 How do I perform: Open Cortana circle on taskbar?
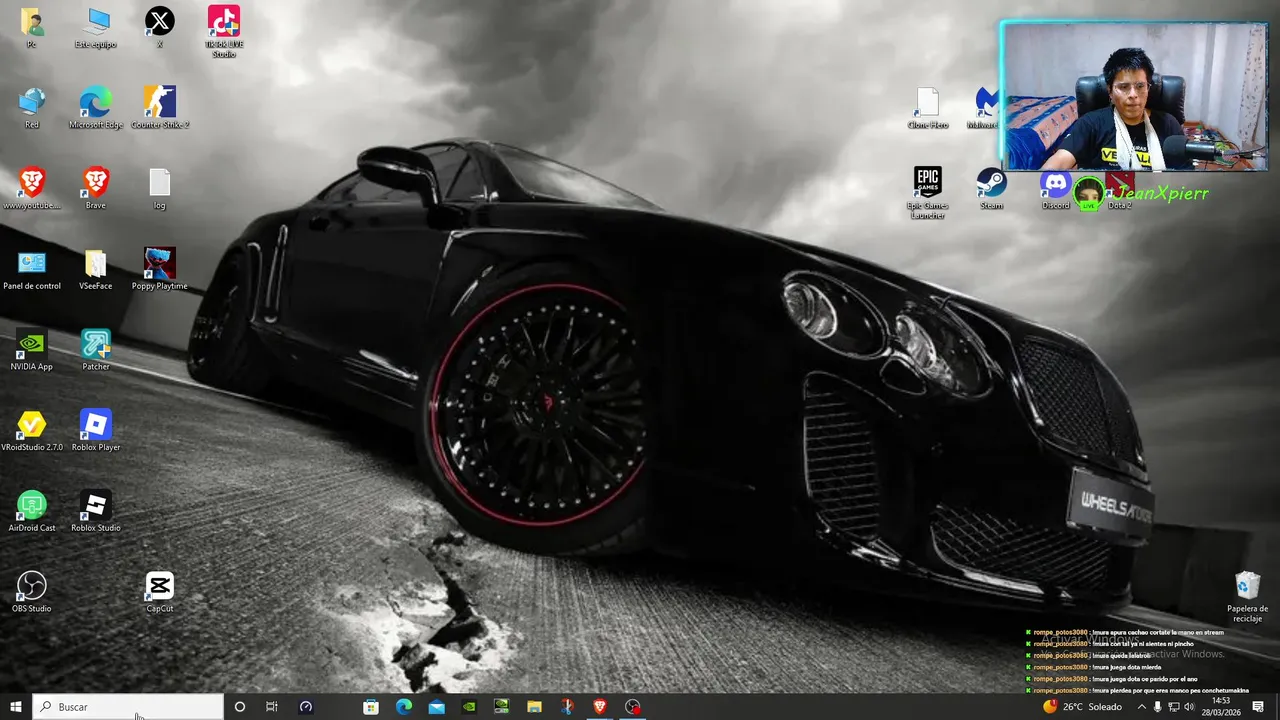(239, 707)
